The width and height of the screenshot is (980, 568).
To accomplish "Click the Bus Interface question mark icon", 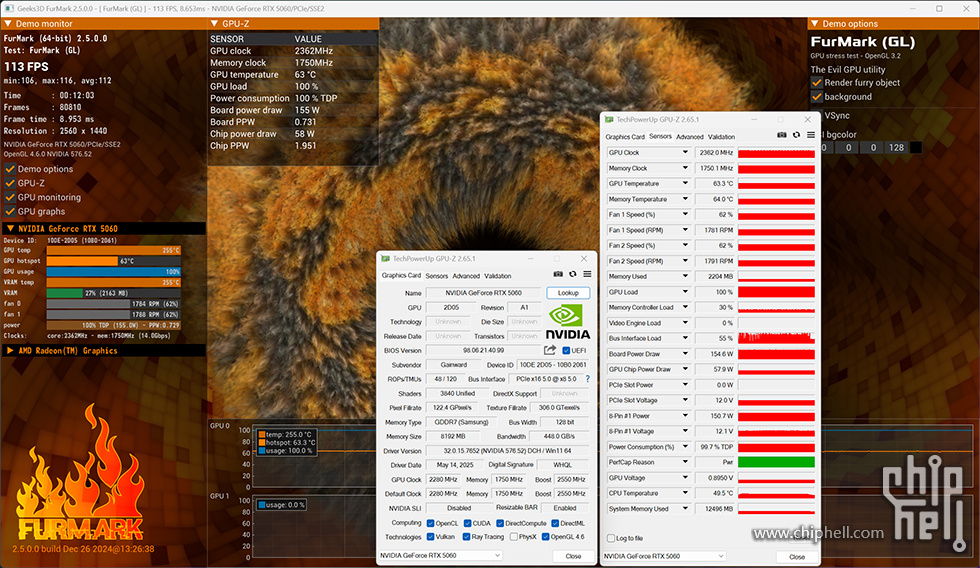I will [588, 379].
